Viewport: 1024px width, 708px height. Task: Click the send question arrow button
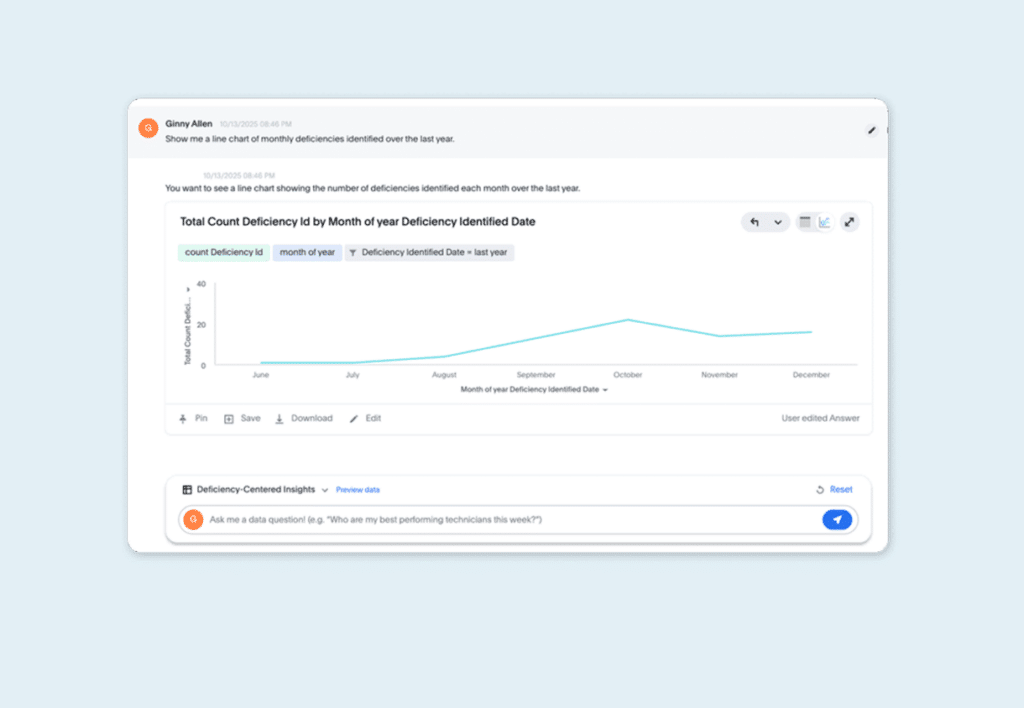point(837,519)
